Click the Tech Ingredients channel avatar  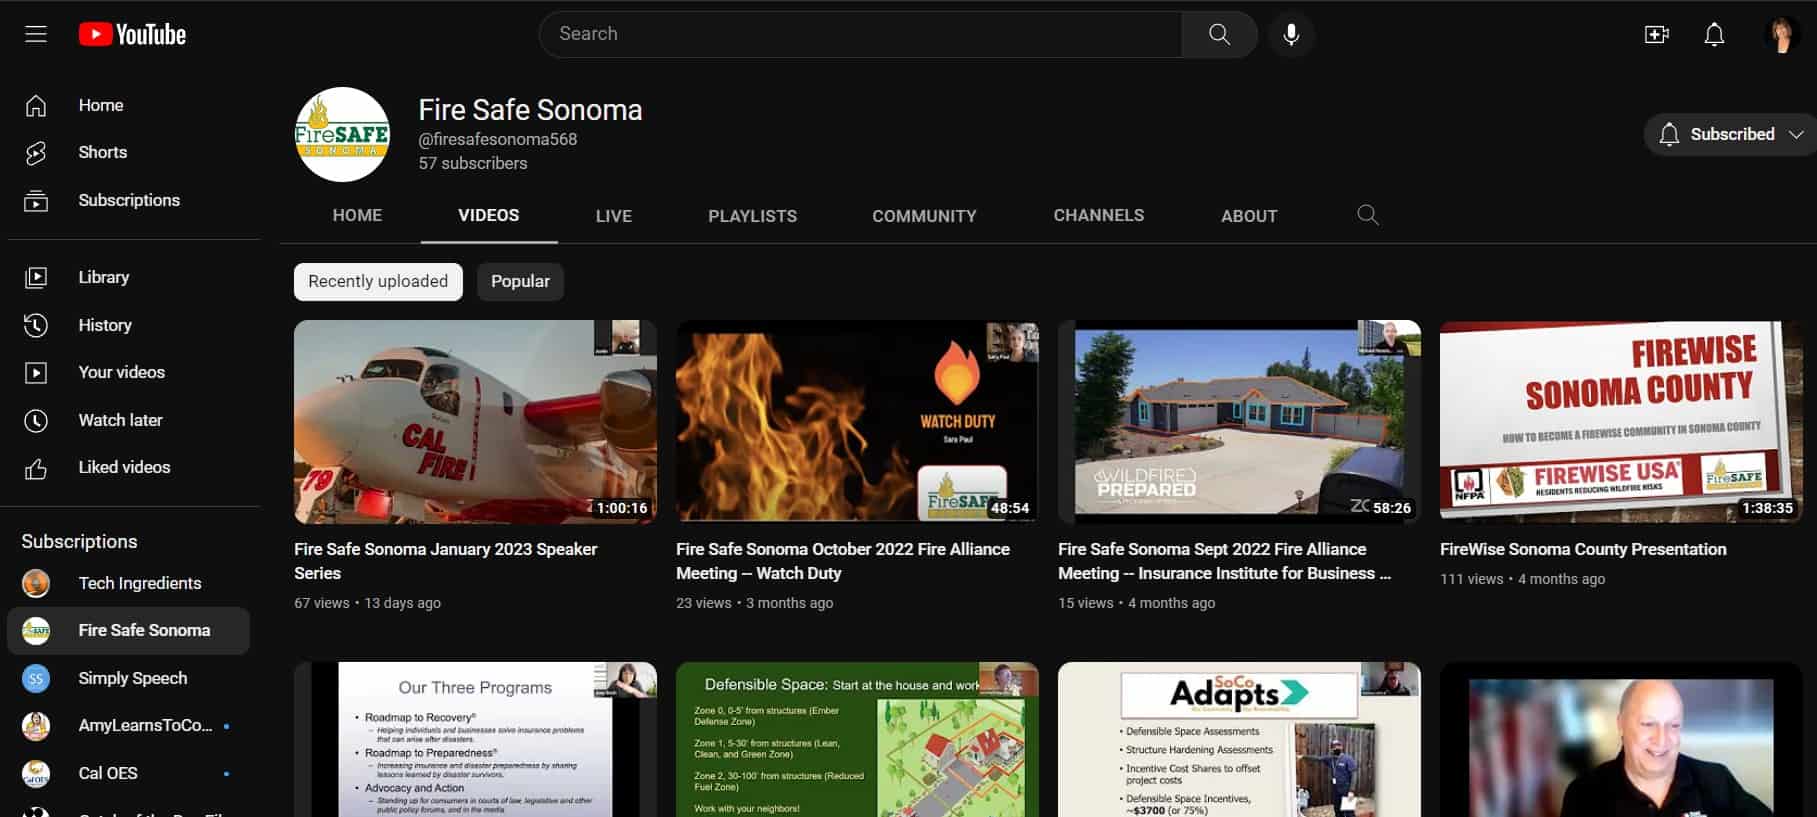(36, 583)
